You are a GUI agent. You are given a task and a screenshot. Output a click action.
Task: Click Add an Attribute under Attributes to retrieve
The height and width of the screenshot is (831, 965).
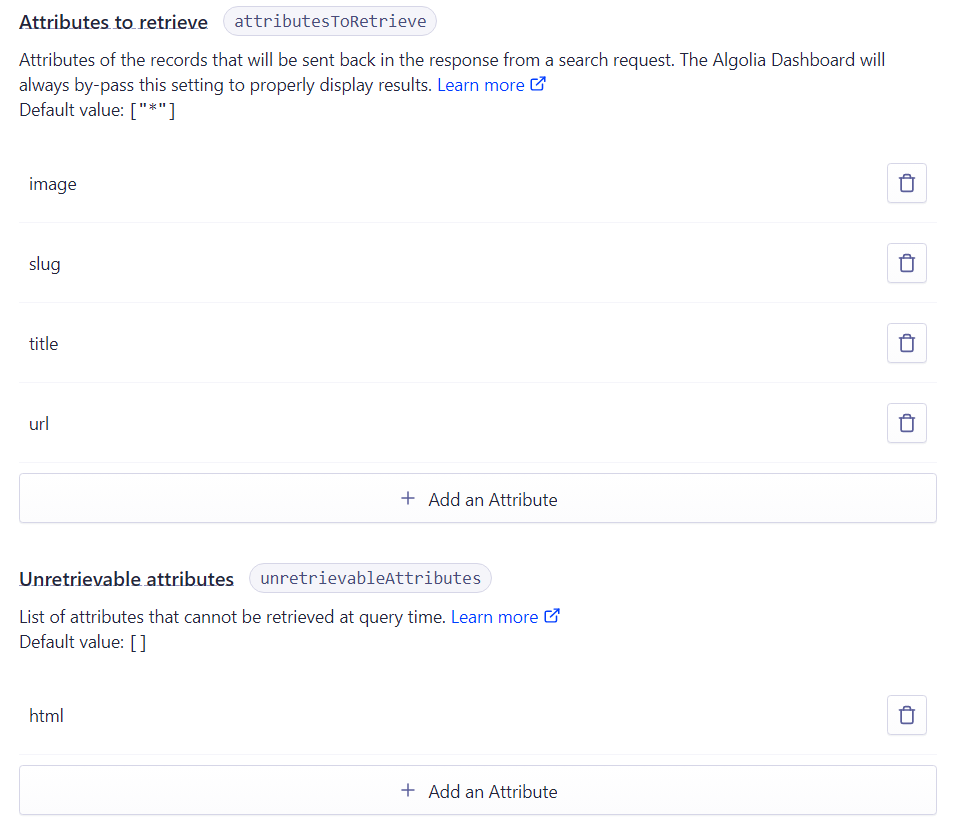click(478, 498)
